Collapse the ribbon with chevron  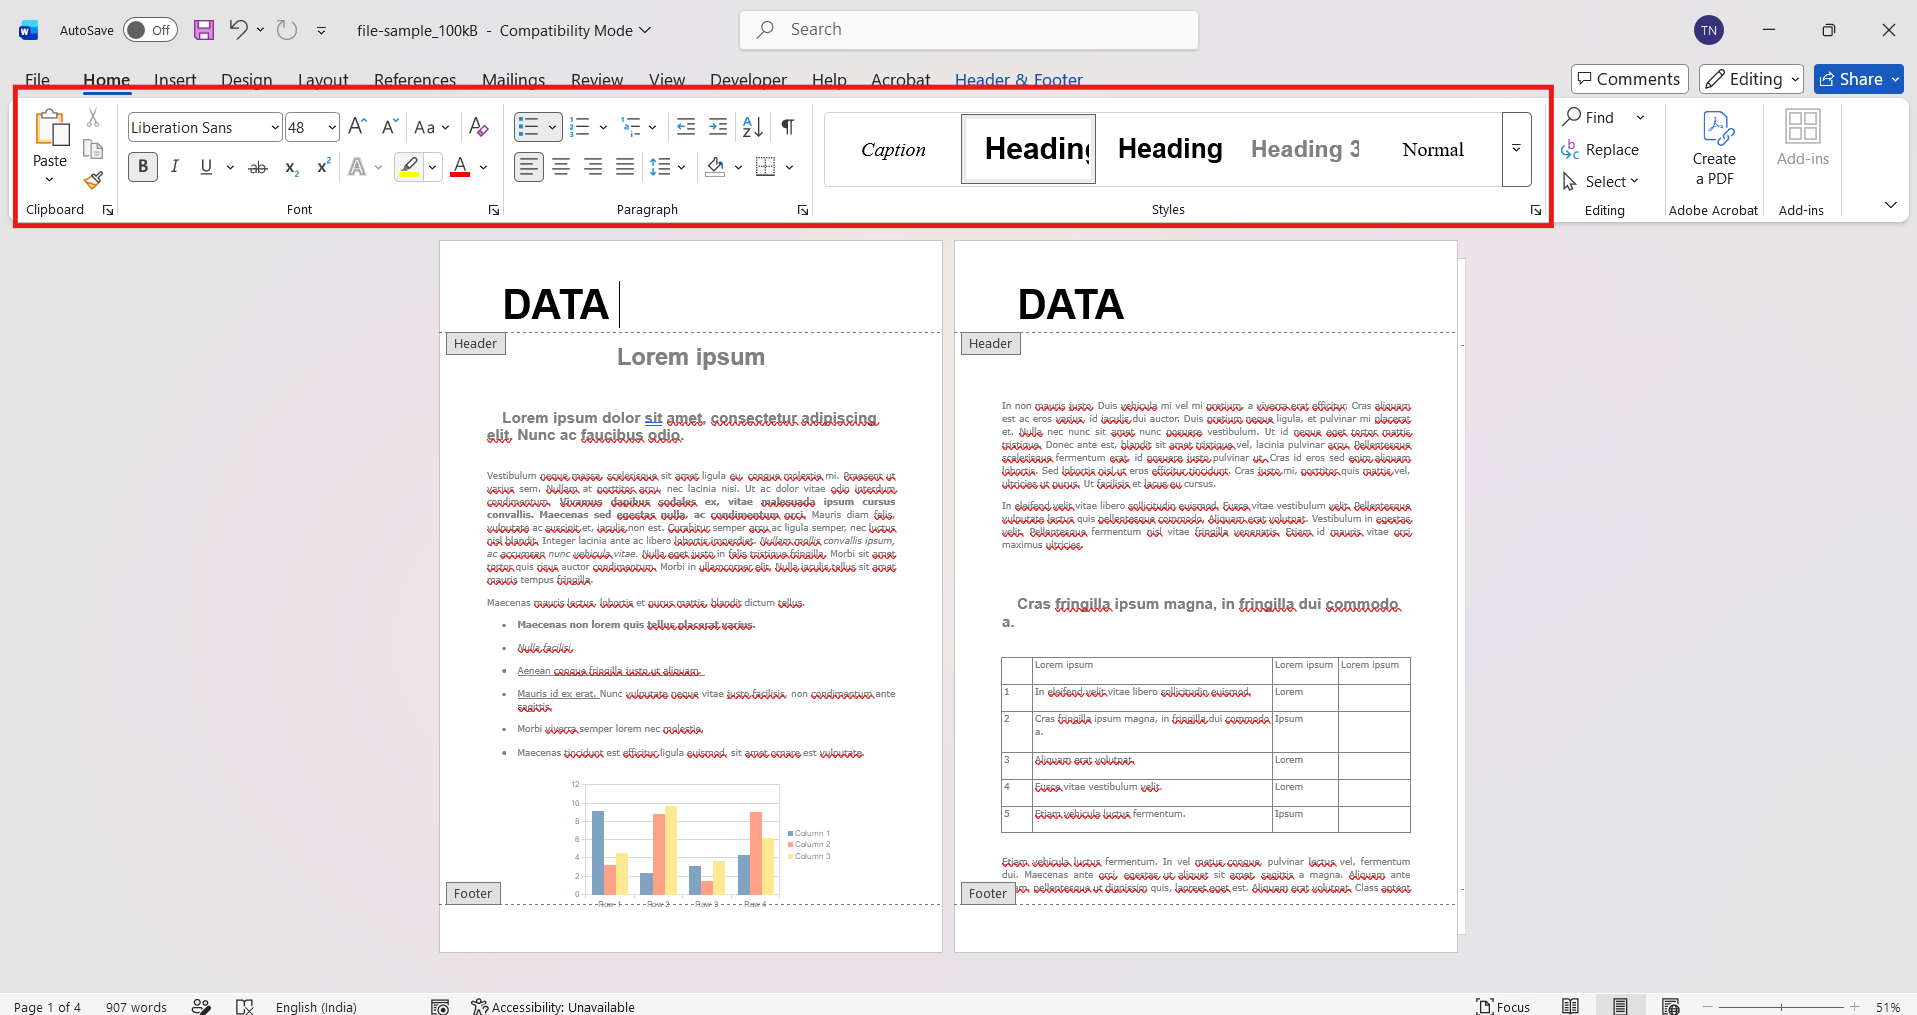[1890, 205]
